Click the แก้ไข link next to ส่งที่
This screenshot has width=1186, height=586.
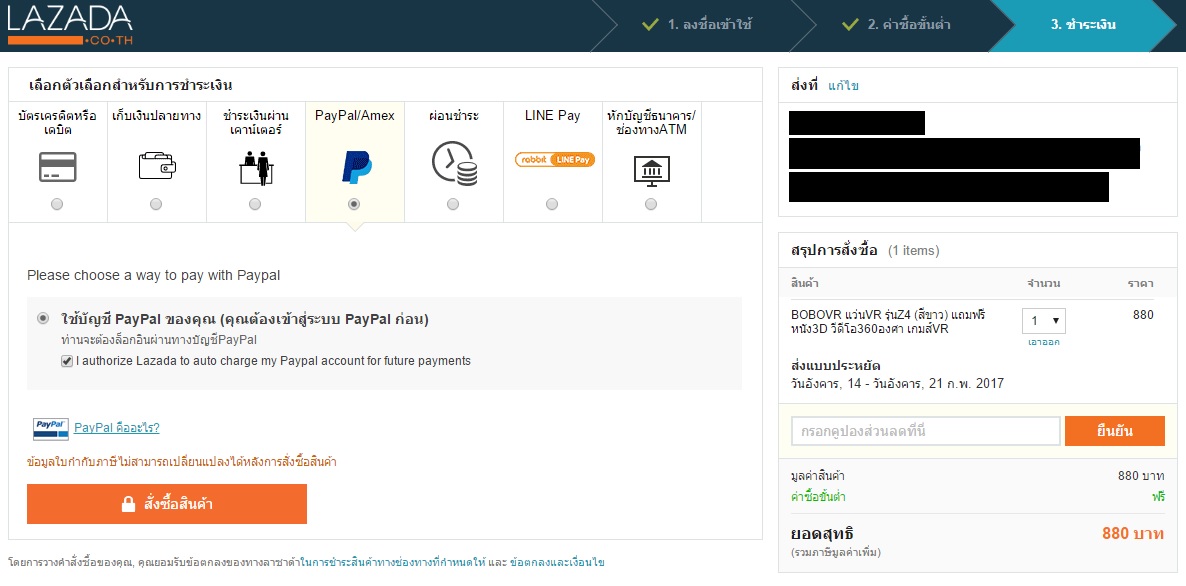[x=843, y=85]
